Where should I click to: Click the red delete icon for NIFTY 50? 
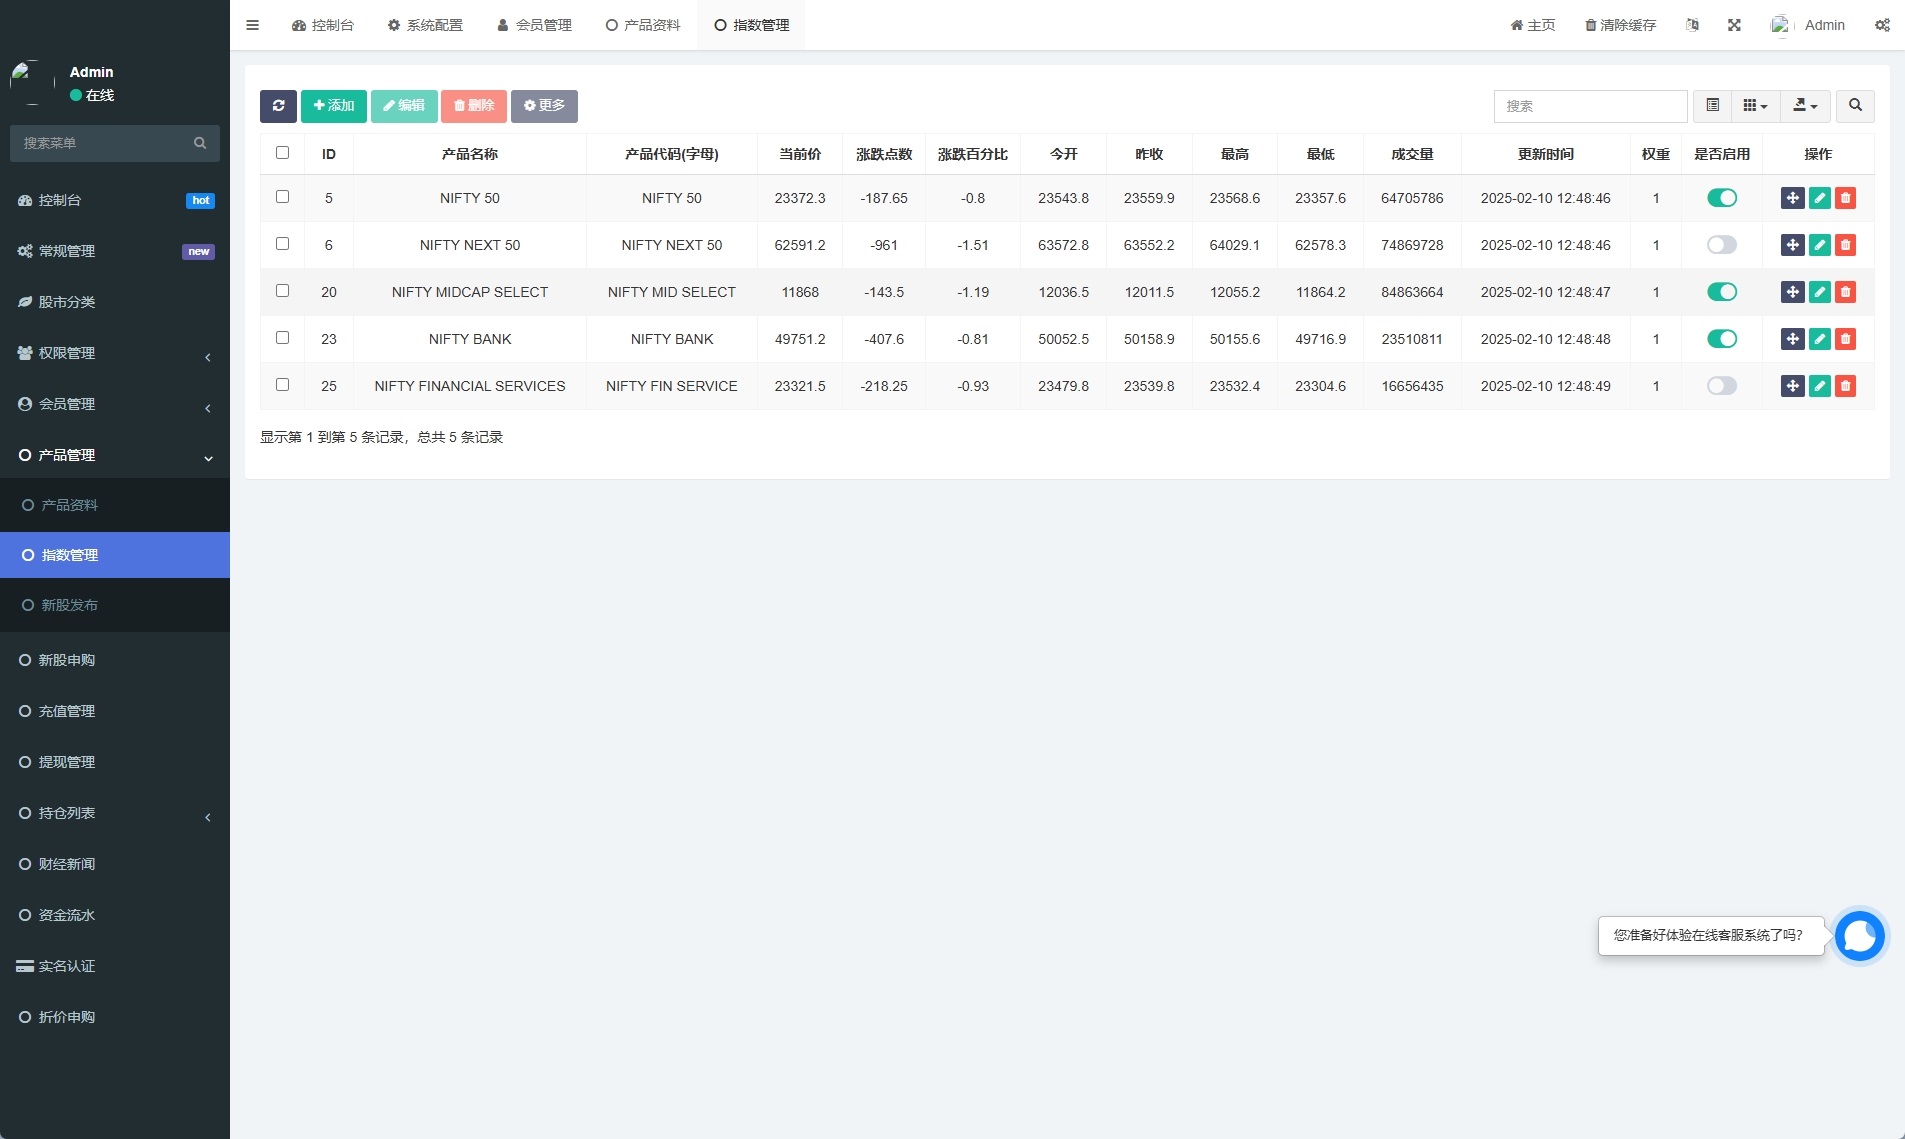[1845, 198]
